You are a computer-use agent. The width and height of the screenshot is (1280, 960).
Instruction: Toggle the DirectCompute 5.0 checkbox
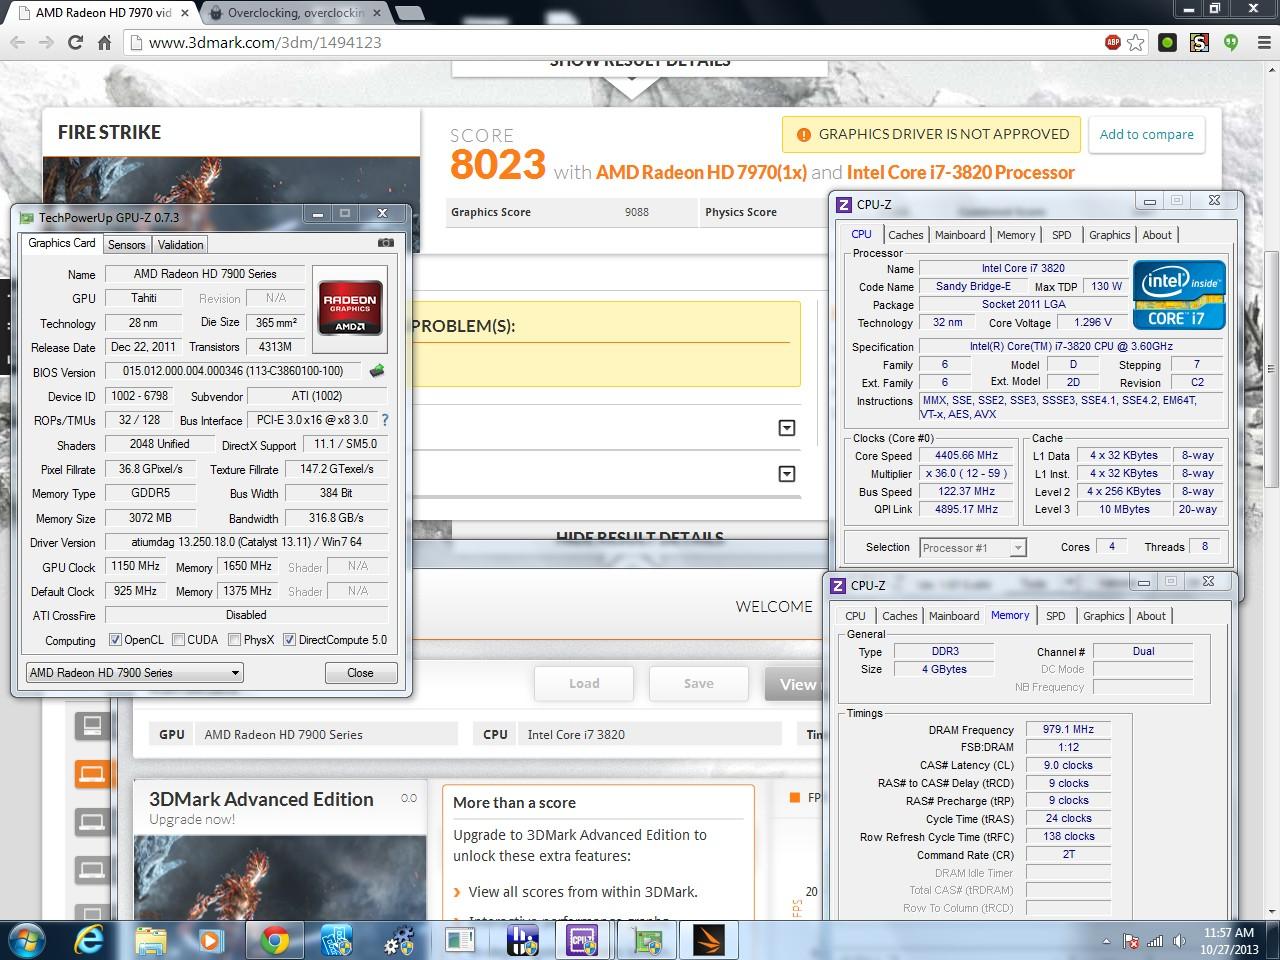pyautogui.click(x=289, y=640)
